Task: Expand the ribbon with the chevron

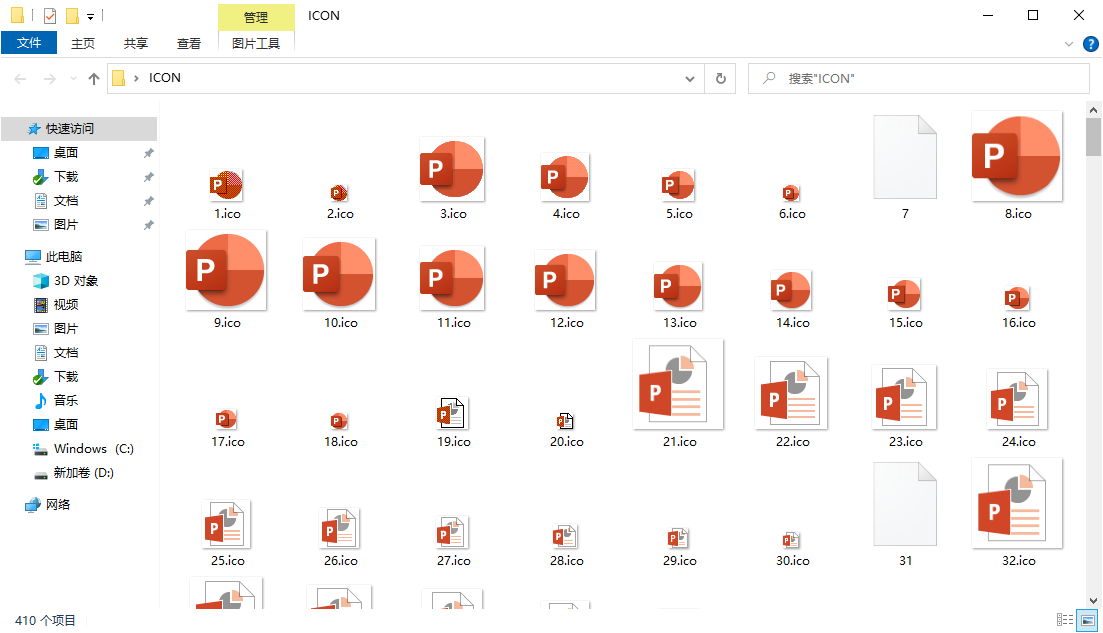Action: tap(1069, 44)
